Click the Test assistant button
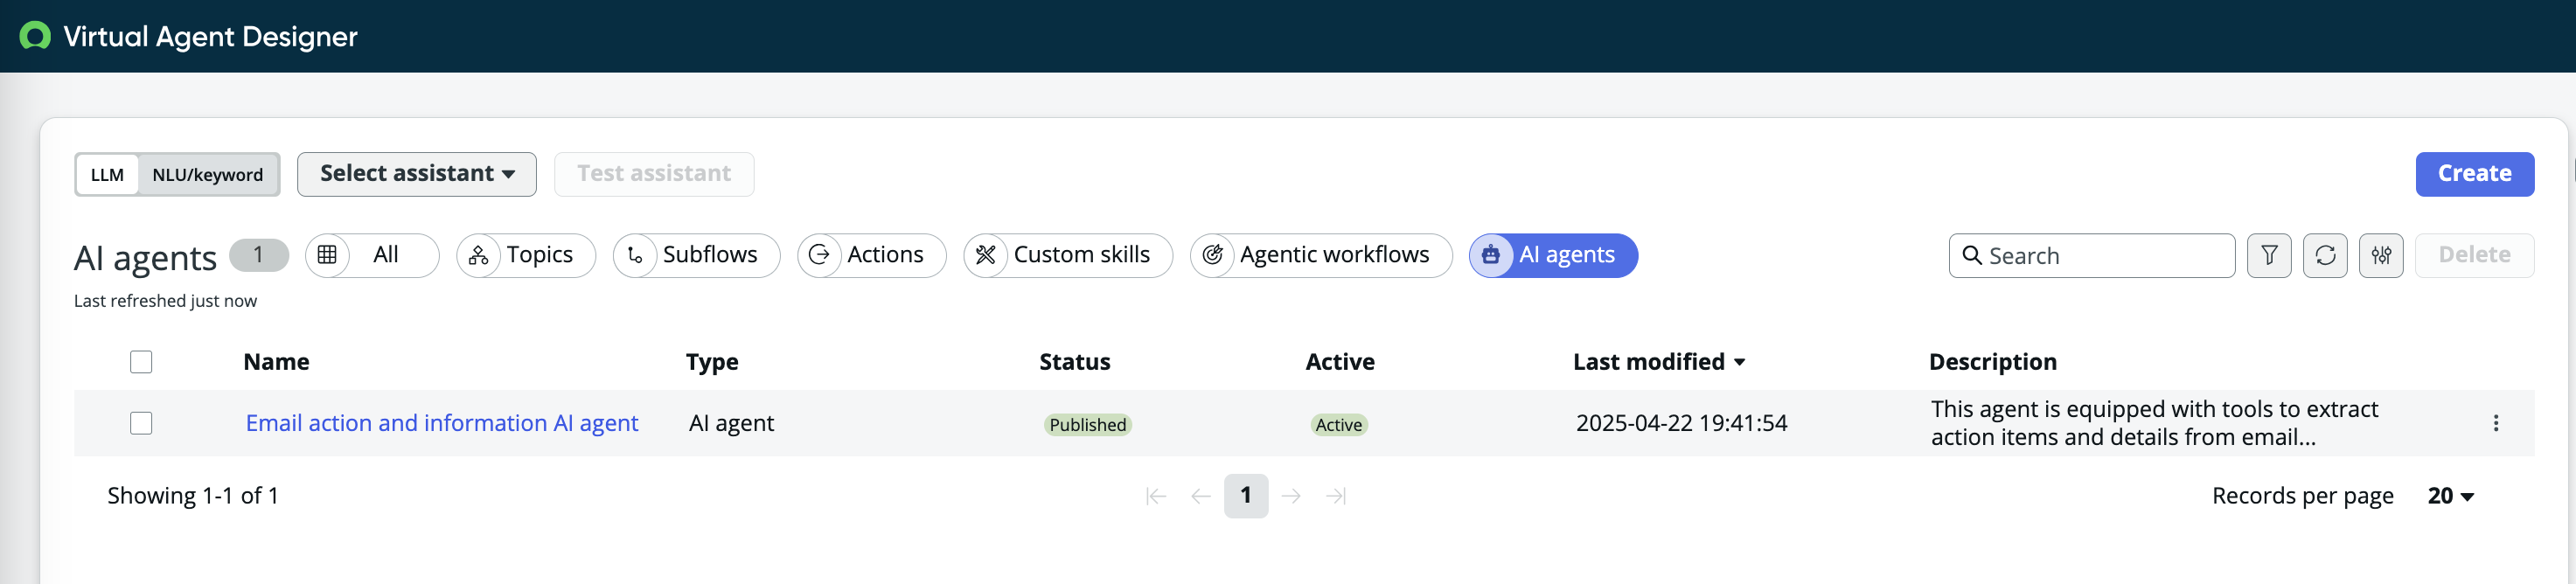Image resolution: width=2576 pixels, height=584 pixels. (654, 174)
